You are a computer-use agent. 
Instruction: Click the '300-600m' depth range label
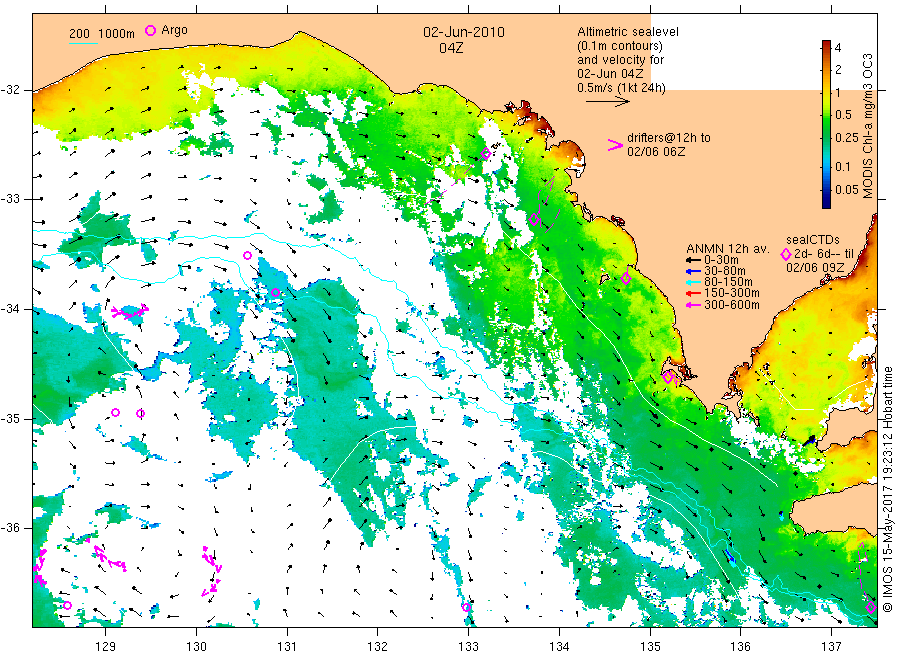click(732, 305)
